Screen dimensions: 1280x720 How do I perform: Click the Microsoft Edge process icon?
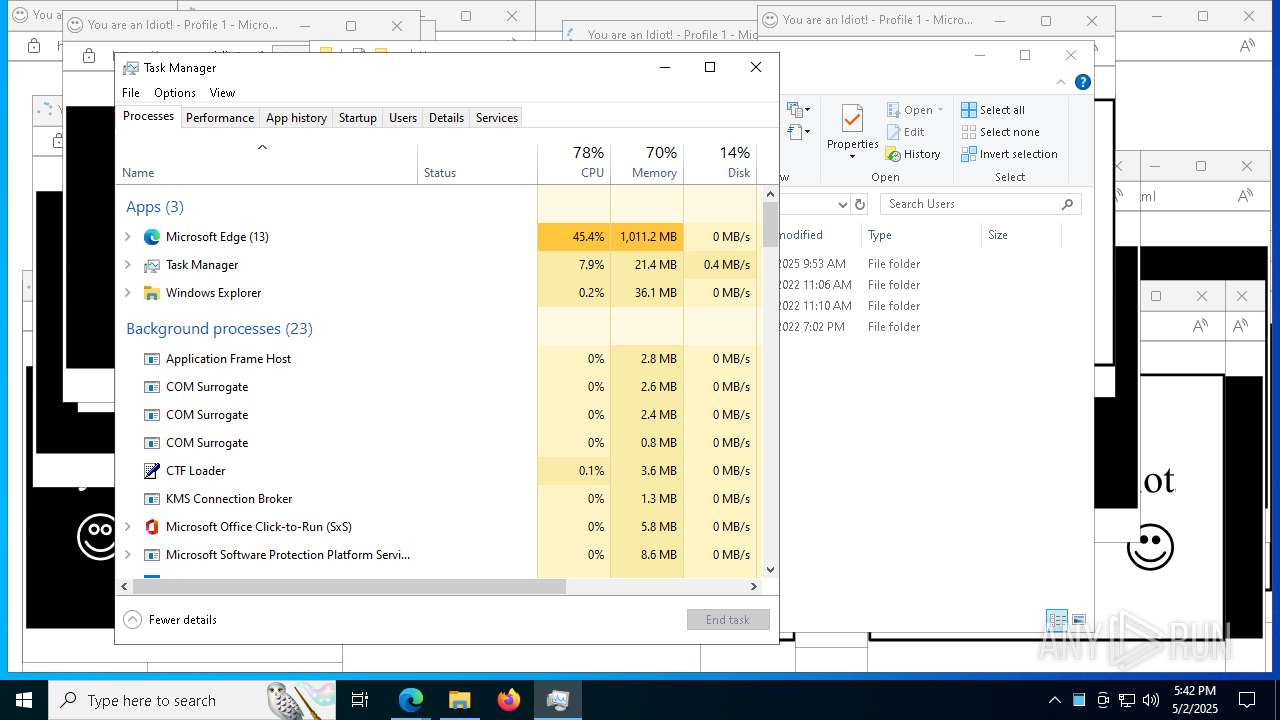coord(152,237)
